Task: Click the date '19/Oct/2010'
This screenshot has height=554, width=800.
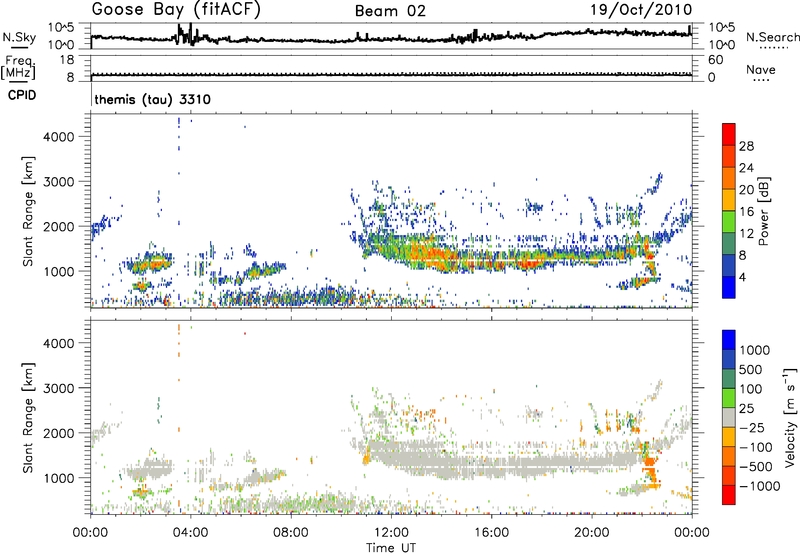Action: [641, 10]
